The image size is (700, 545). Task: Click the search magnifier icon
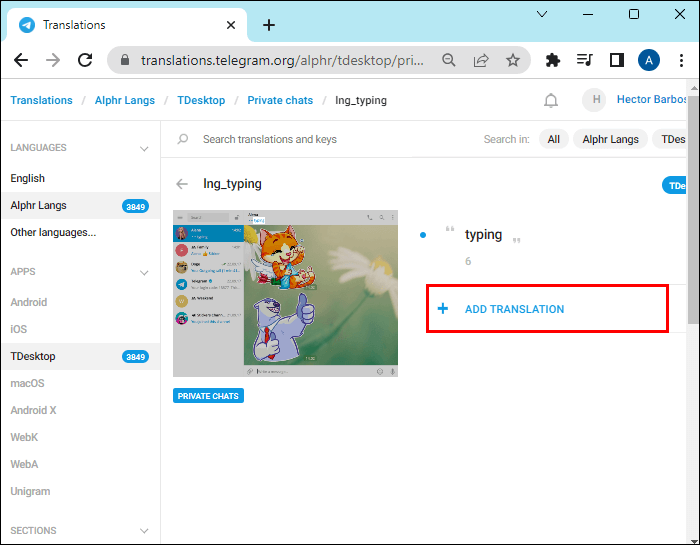click(183, 139)
